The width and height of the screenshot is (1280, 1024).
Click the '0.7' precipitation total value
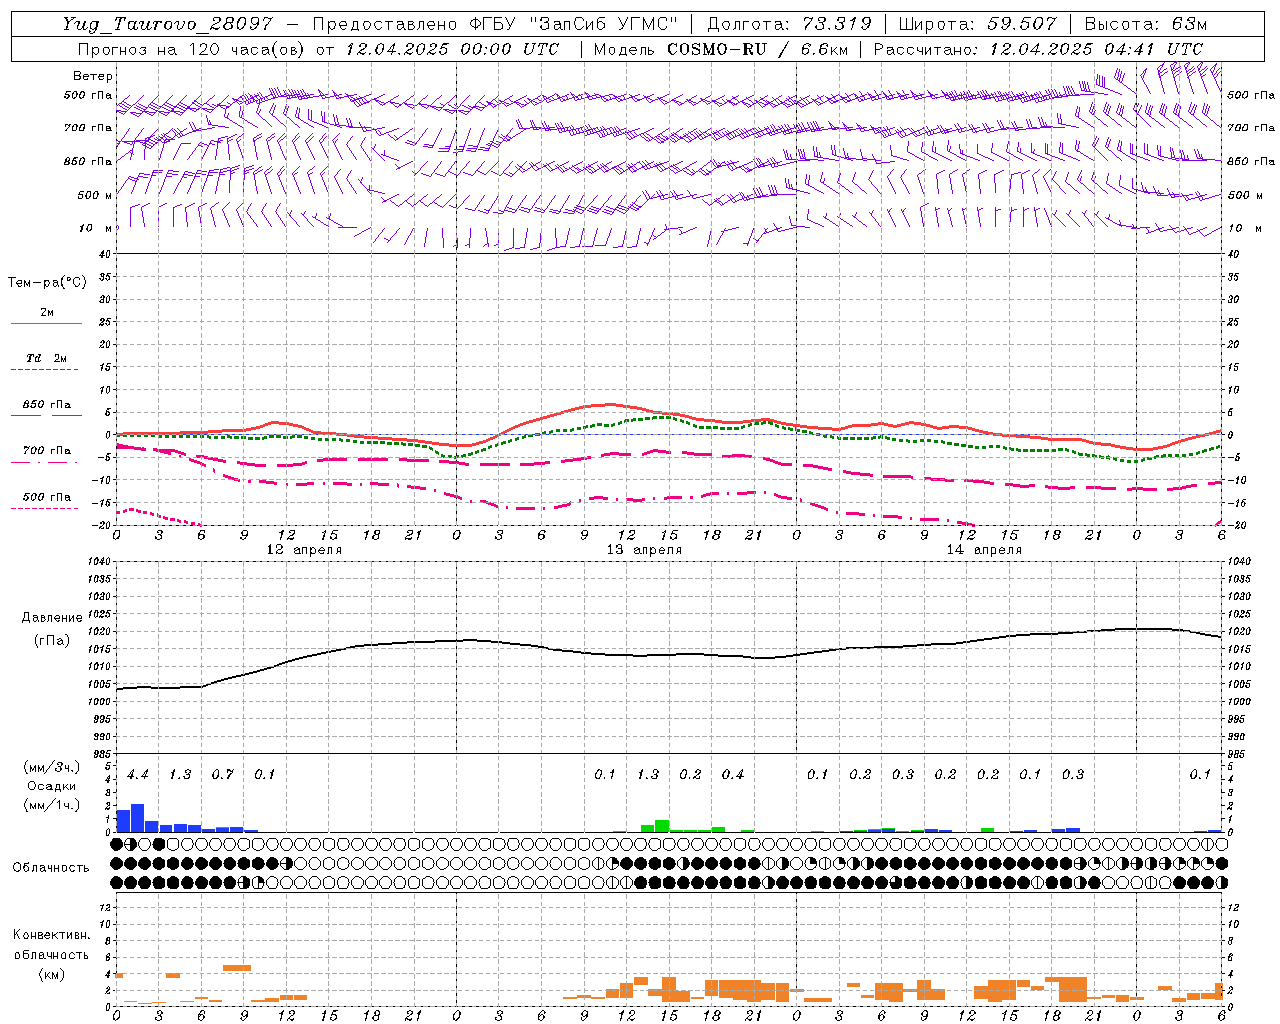coord(223,775)
